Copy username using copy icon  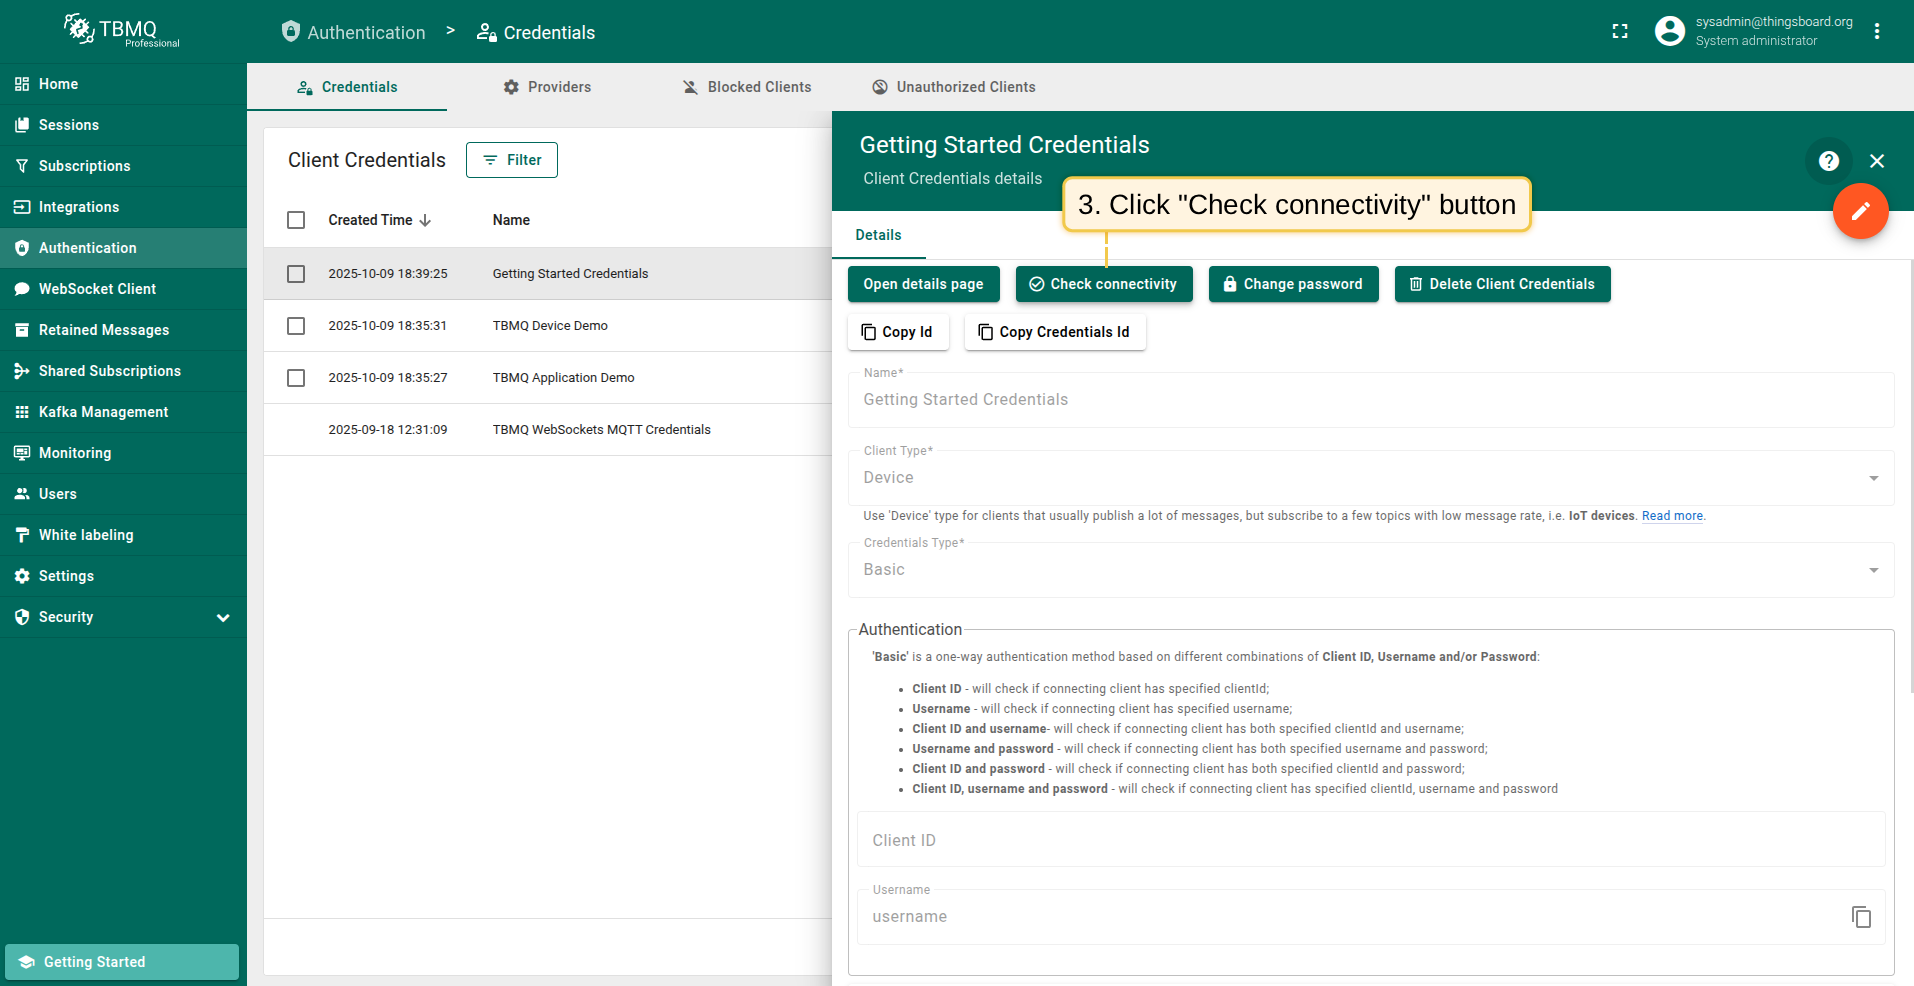(x=1860, y=917)
